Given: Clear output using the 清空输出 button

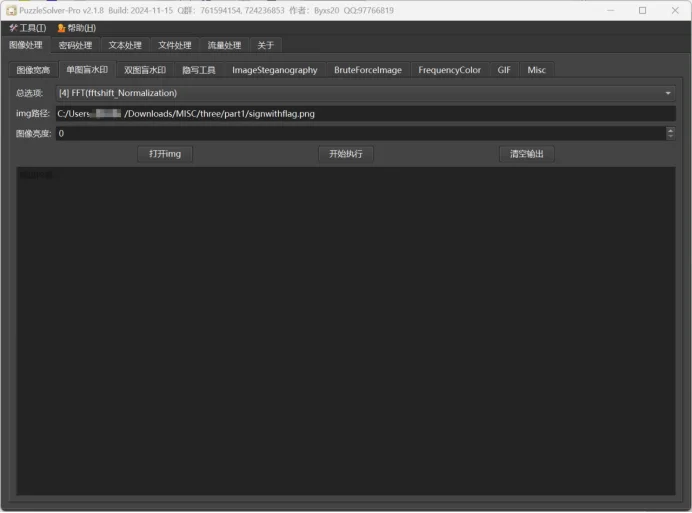Looking at the screenshot, I should click(x=526, y=154).
